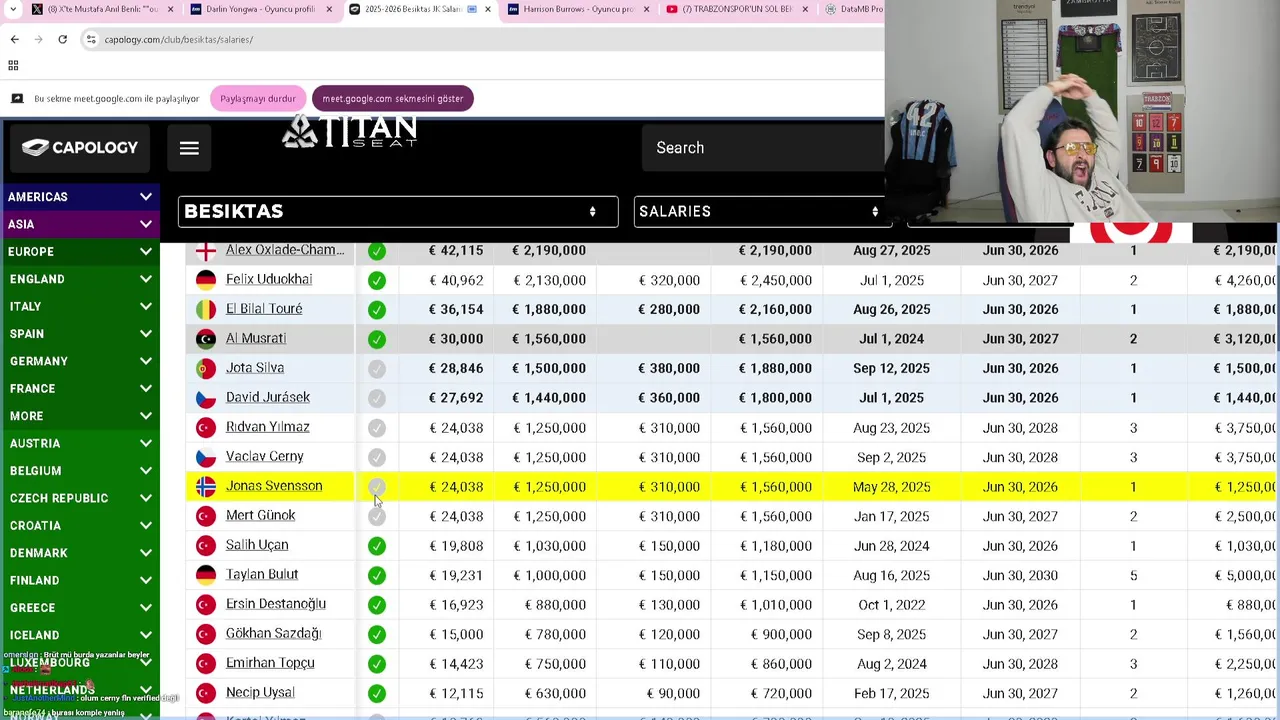Click Al Musrati total gross € 1,560,000

coord(775,339)
